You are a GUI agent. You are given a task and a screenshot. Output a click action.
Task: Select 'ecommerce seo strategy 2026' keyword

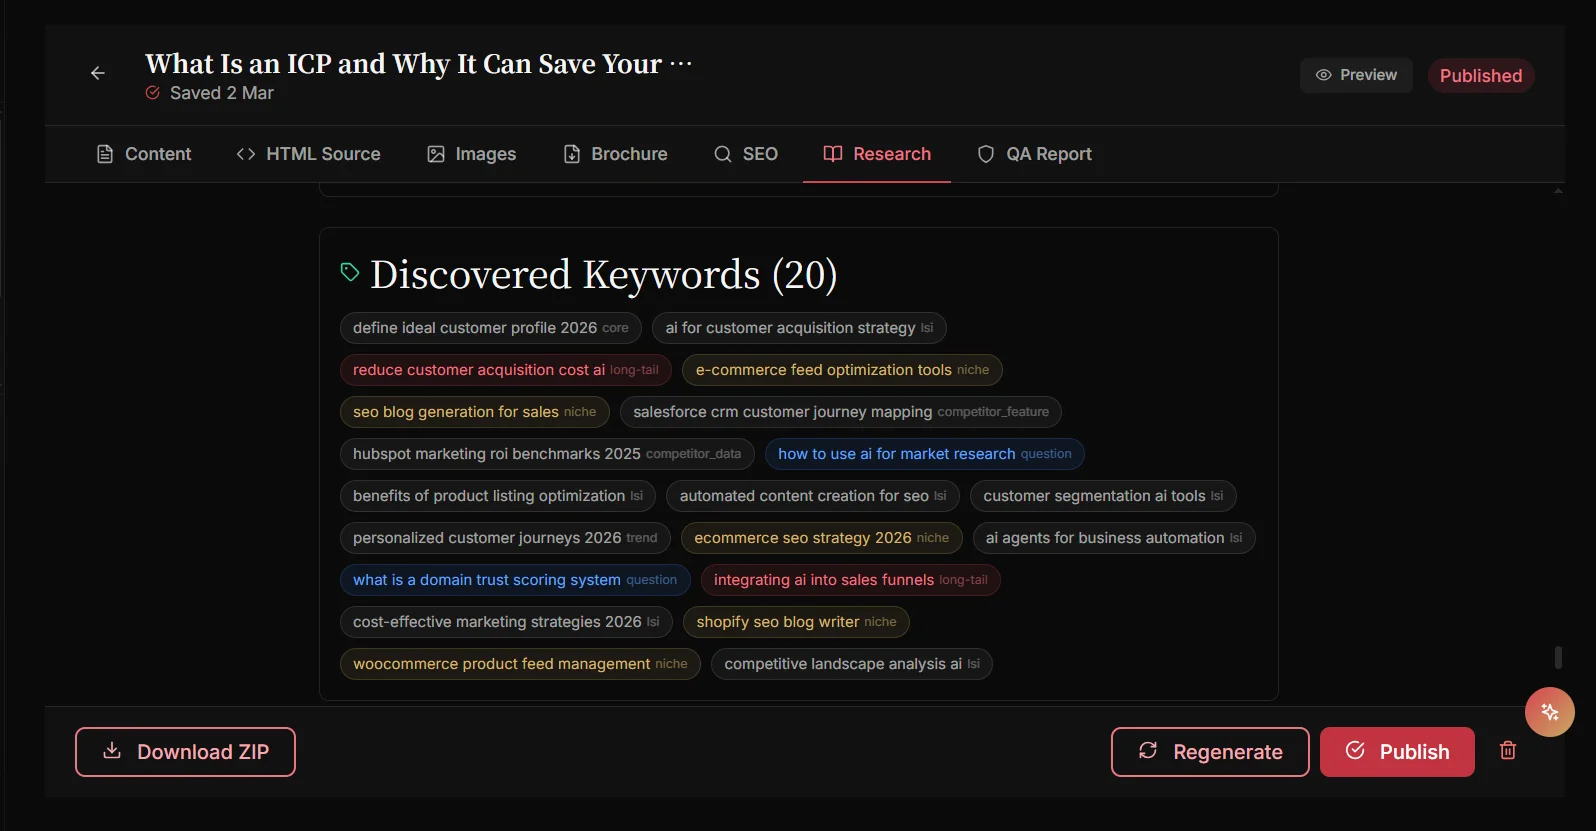pos(822,538)
